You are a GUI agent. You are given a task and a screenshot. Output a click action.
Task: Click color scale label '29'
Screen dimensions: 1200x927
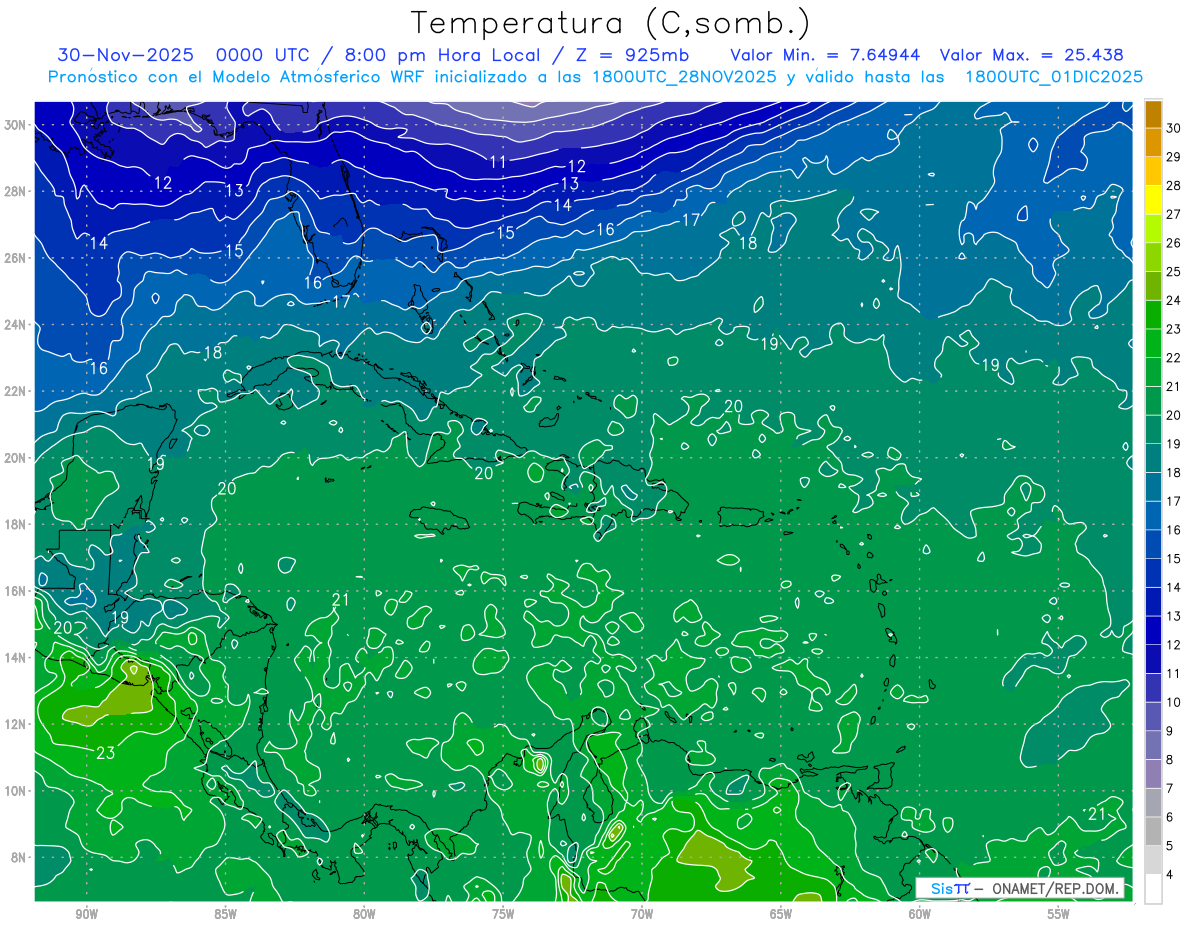coord(1174,157)
